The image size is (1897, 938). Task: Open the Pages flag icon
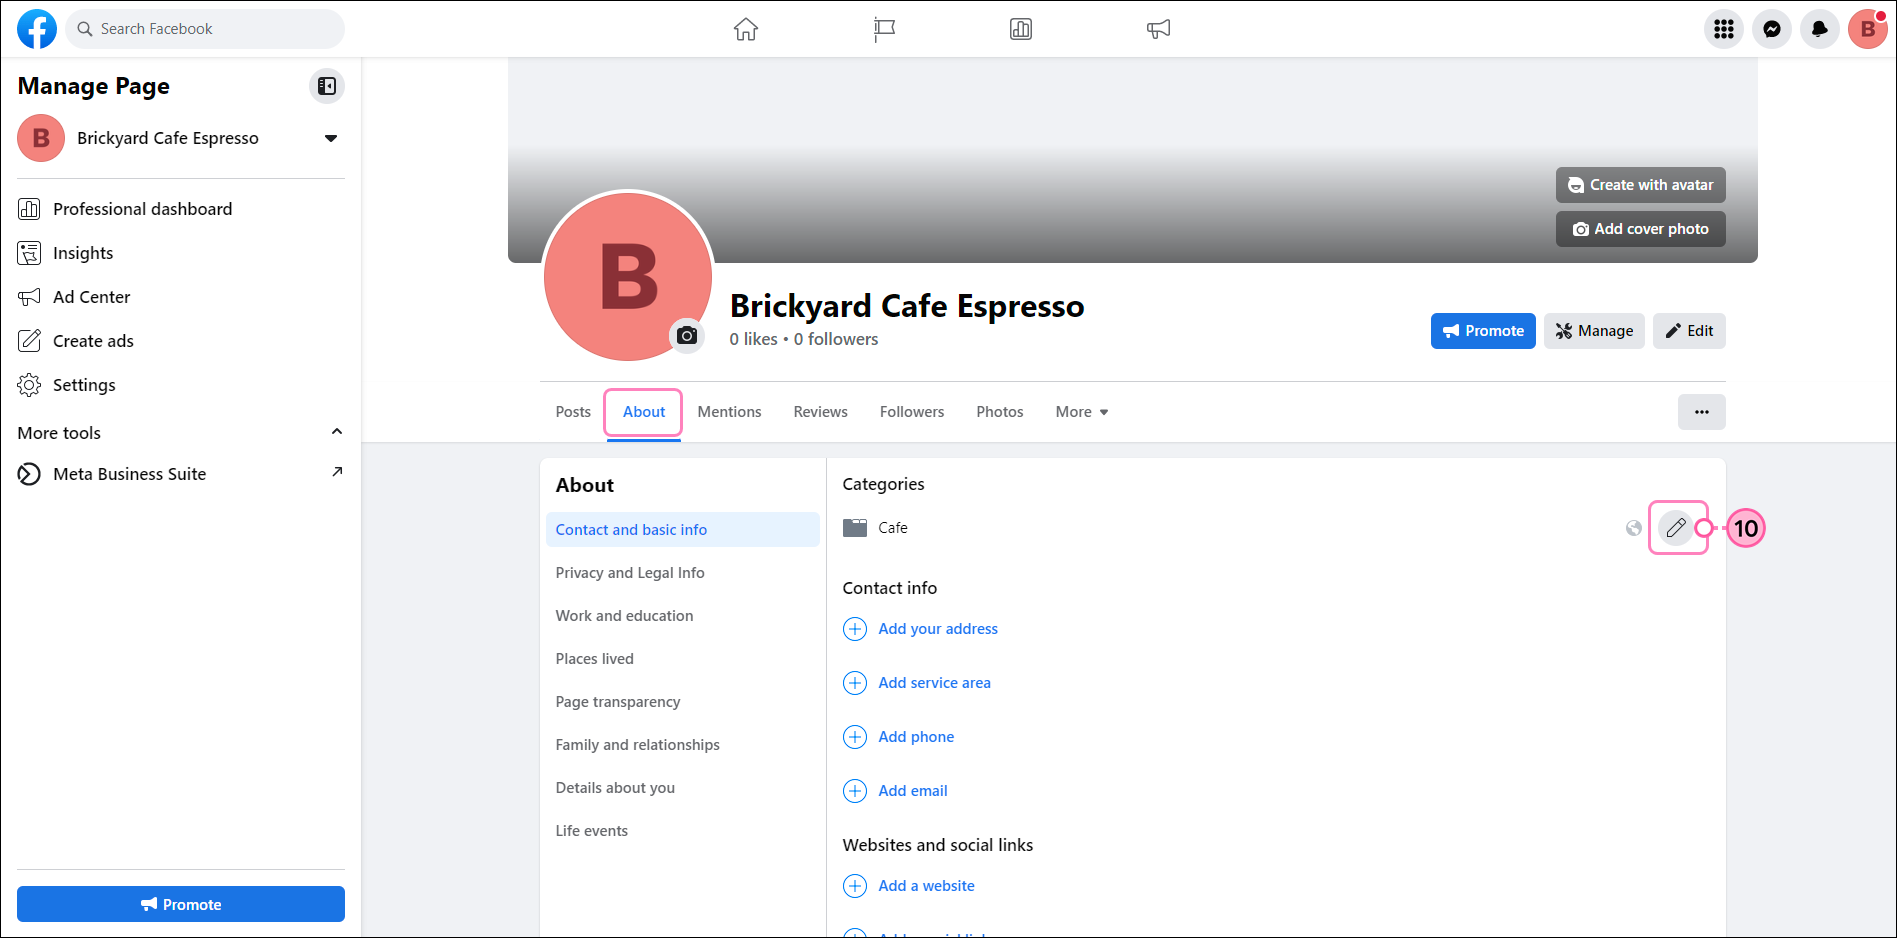(884, 29)
